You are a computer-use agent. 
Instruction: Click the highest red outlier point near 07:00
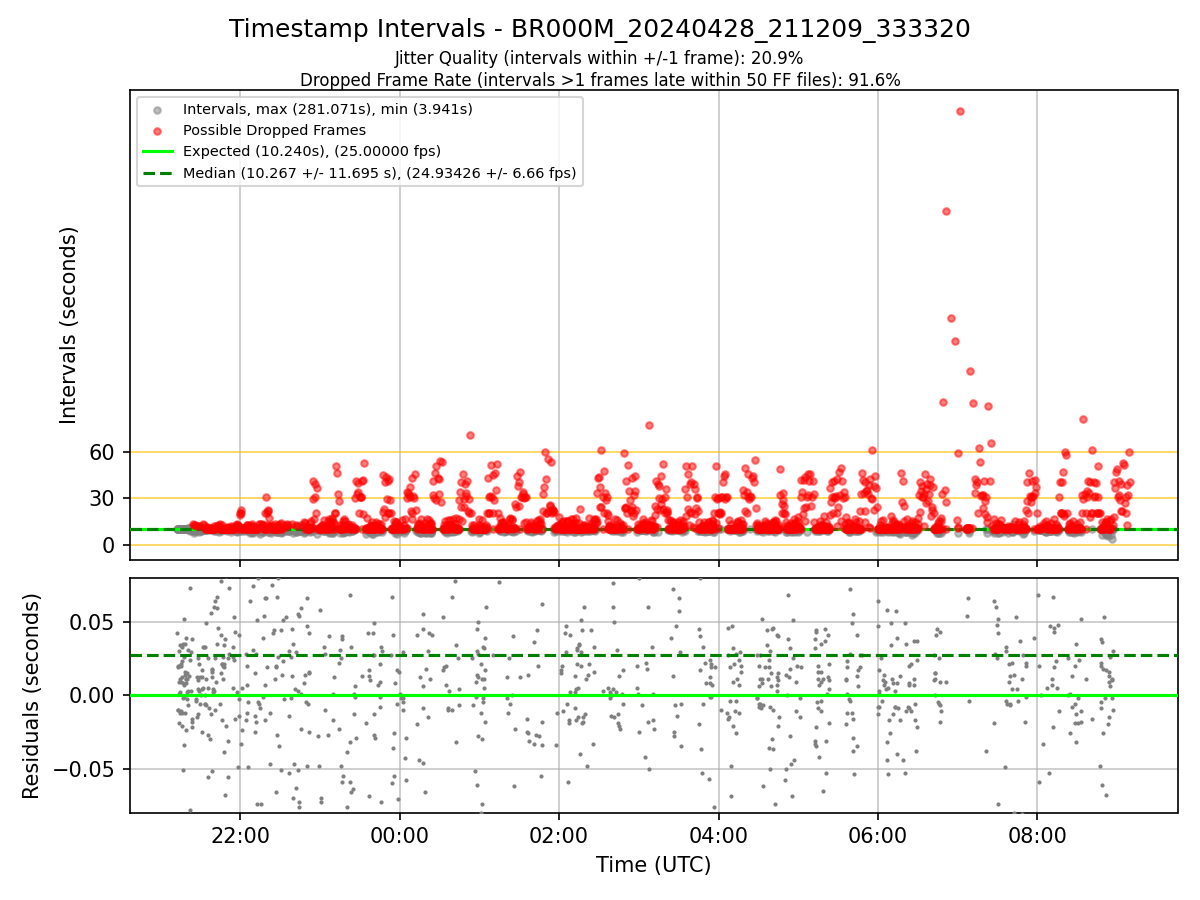coord(960,111)
